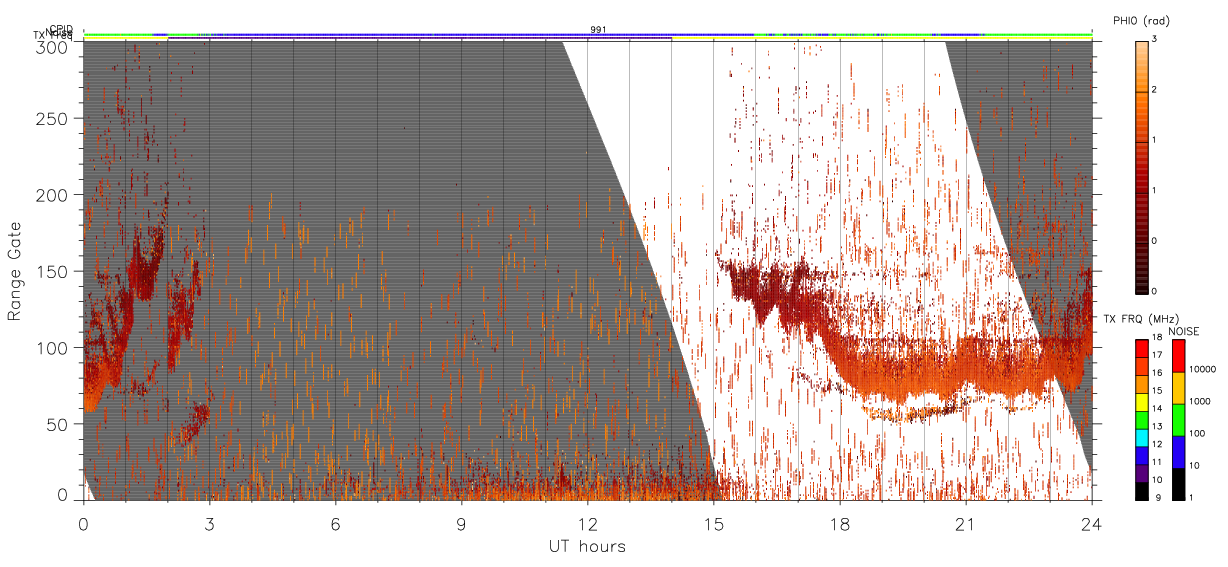The height and width of the screenshot is (567, 1228).
Task: Click the black 9–10 MHz TX FRQ swatch
Action: pos(1141,491)
